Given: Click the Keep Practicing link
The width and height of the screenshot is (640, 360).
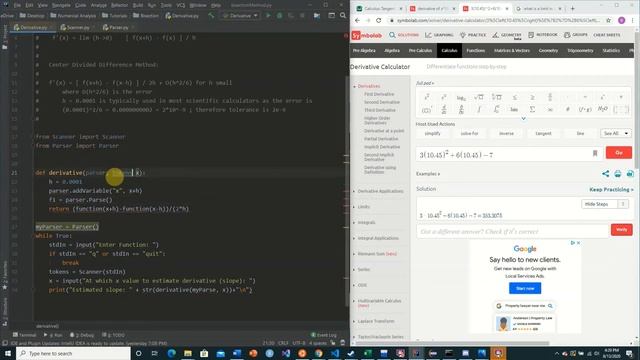Looking at the screenshot, I should tap(611, 189).
